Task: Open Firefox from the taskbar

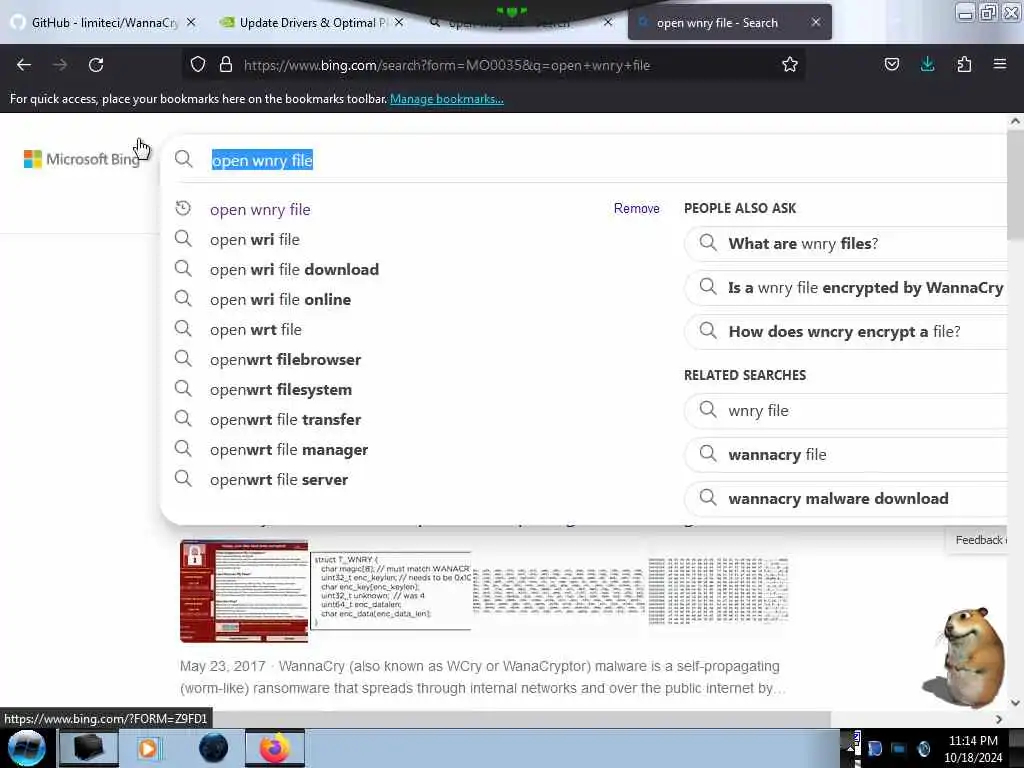Action: pos(275,748)
